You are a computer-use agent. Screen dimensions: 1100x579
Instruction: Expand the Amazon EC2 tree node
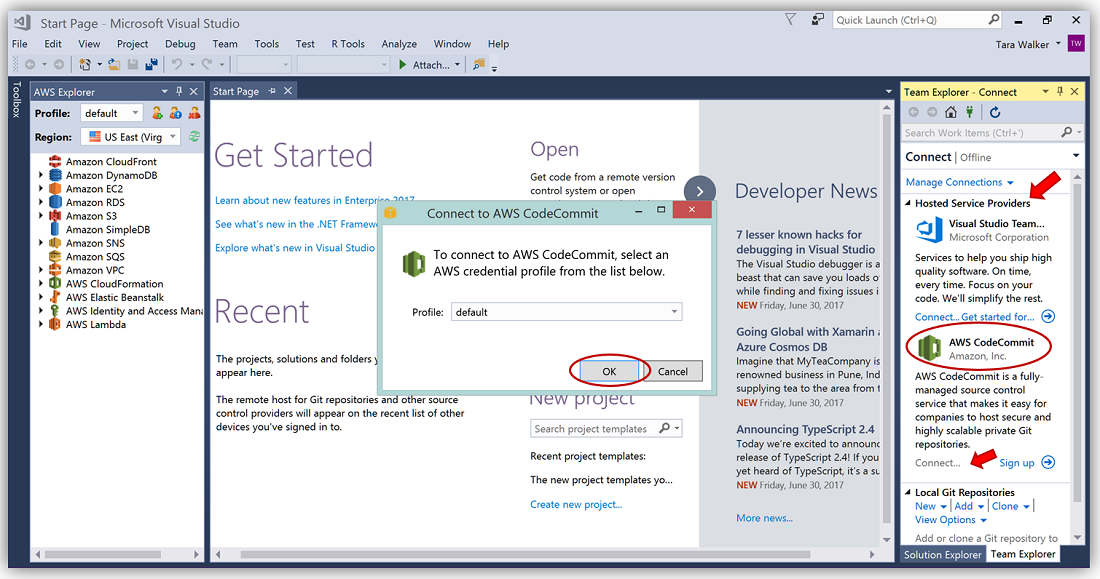point(41,189)
